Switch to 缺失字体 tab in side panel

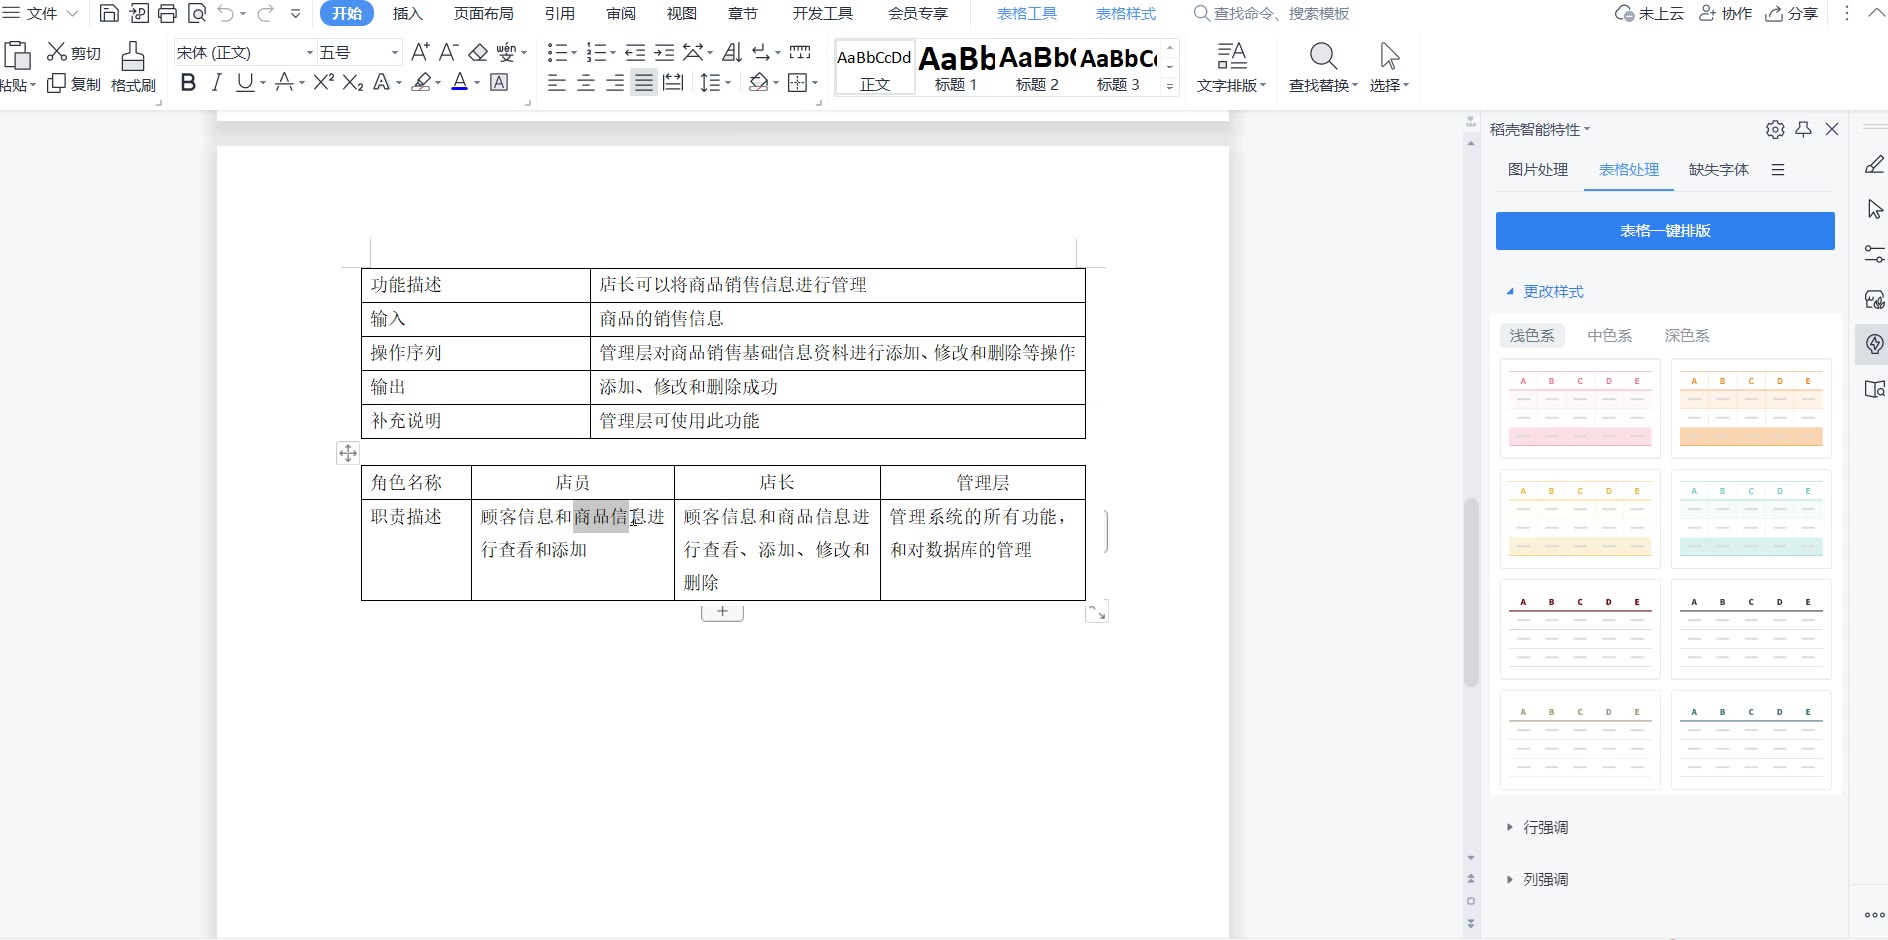pos(1719,170)
